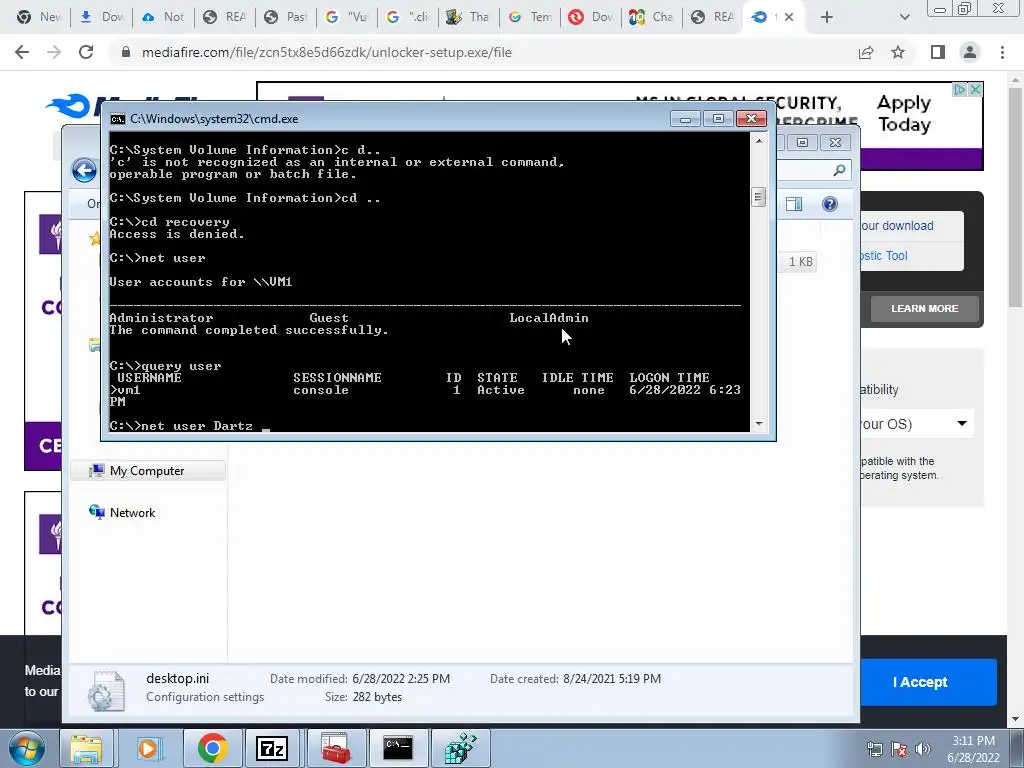The image size is (1024, 768).
Task: Click the MediaFire flame logo
Action: pos(69,106)
